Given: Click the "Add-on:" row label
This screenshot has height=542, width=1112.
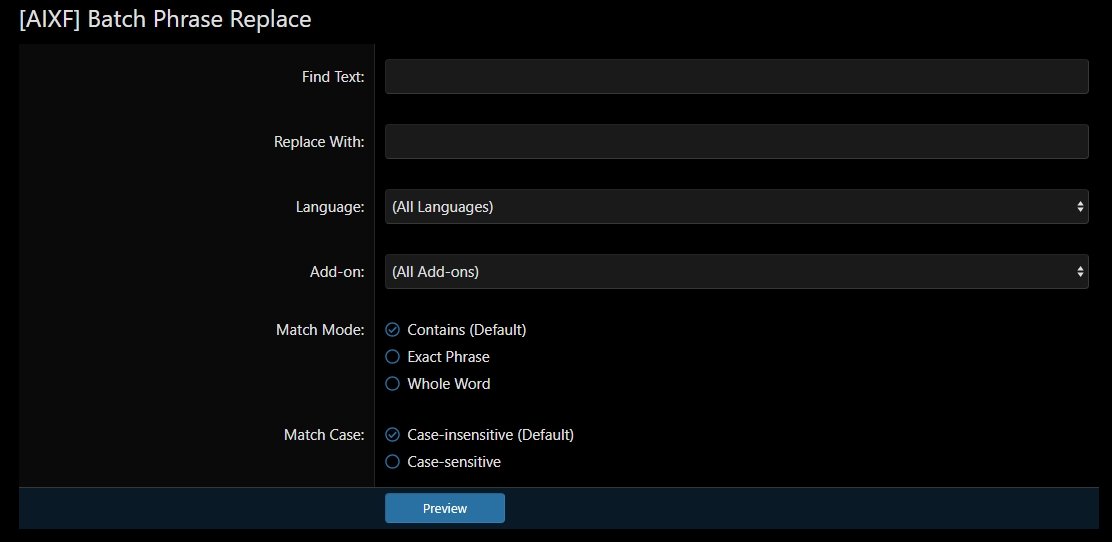Looking at the screenshot, I should pyautogui.click(x=337, y=272).
